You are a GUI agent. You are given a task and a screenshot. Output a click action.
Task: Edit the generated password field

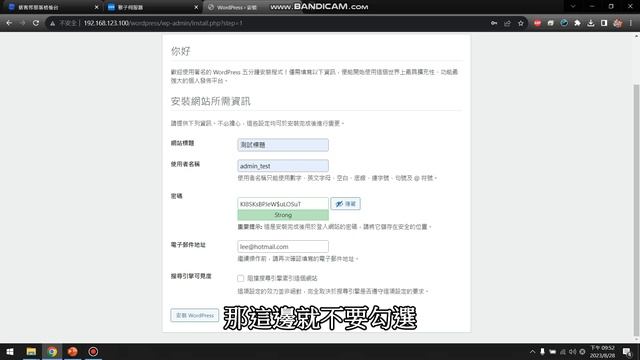tap(283, 204)
